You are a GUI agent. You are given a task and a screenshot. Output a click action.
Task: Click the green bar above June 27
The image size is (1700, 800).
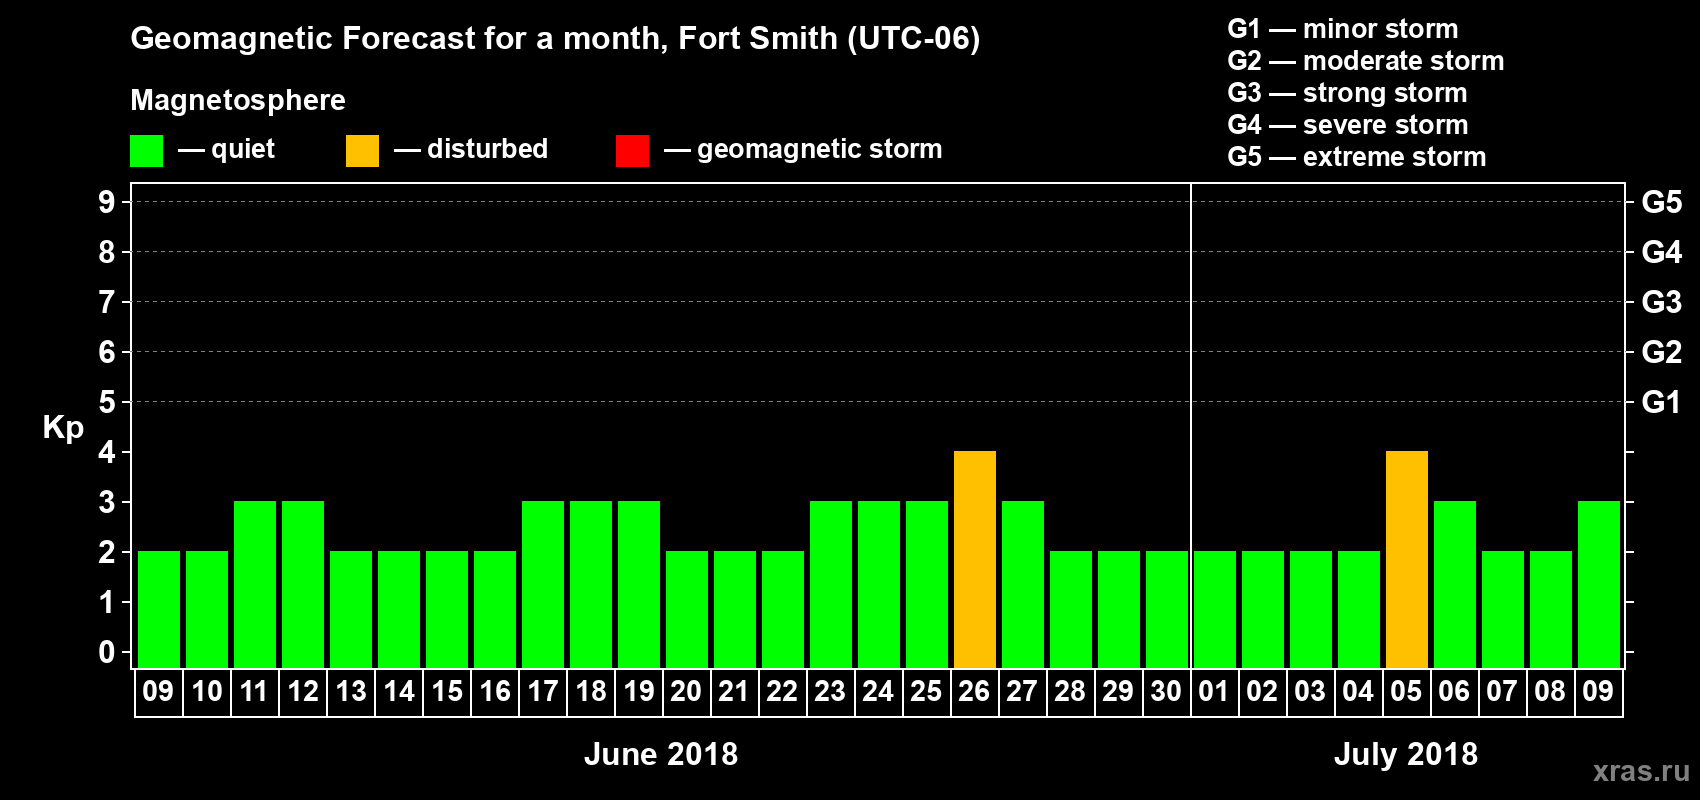click(x=1023, y=584)
